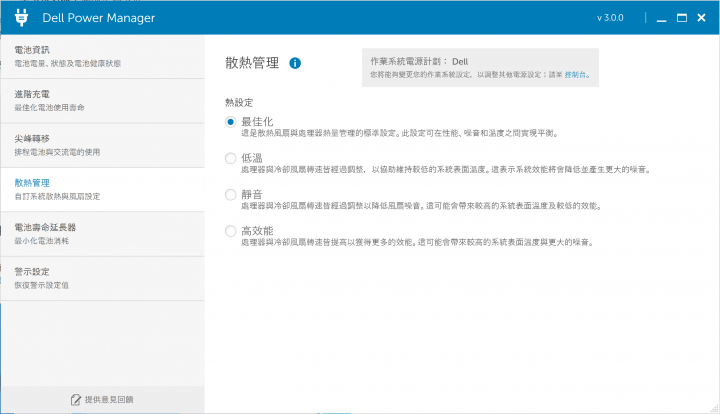
Task: Open the 進階充電 sidebar section
Action: tap(102, 101)
